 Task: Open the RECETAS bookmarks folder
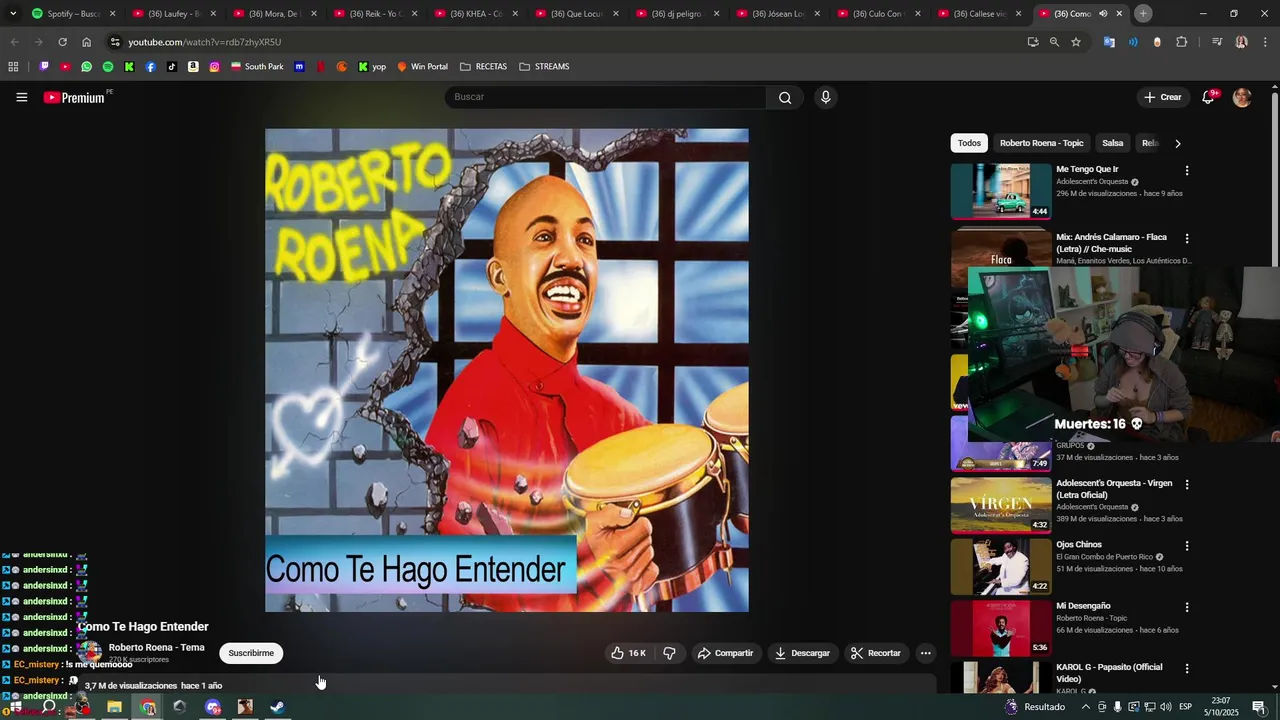click(483, 66)
